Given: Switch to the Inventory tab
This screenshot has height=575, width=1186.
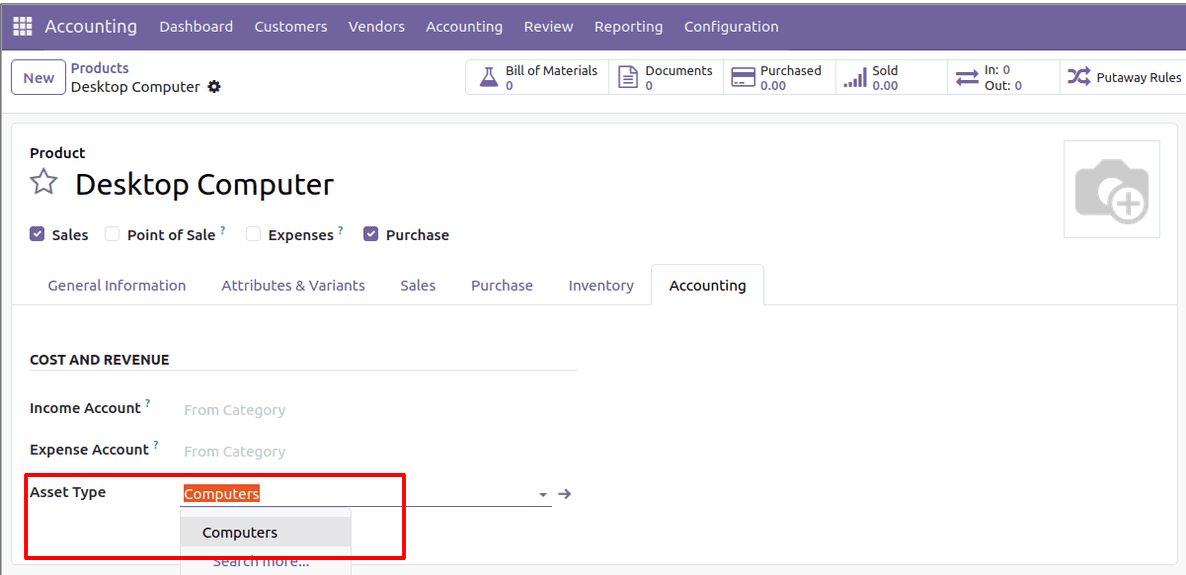Looking at the screenshot, I should point(601,285).
